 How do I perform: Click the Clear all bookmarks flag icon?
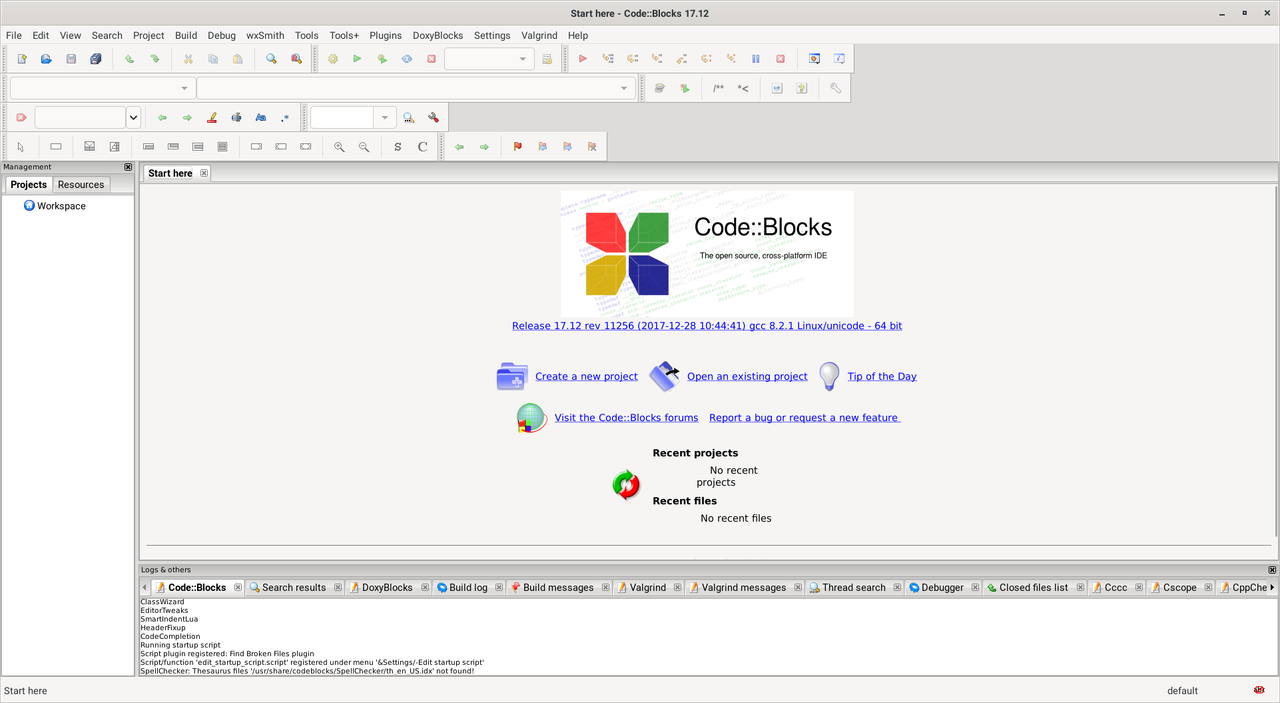tap(592, 147)
